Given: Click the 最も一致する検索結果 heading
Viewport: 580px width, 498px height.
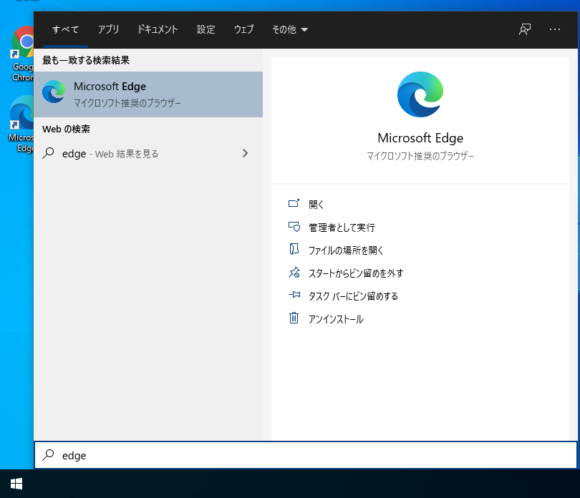Looking at the screenshot, I should click(86, 60).
